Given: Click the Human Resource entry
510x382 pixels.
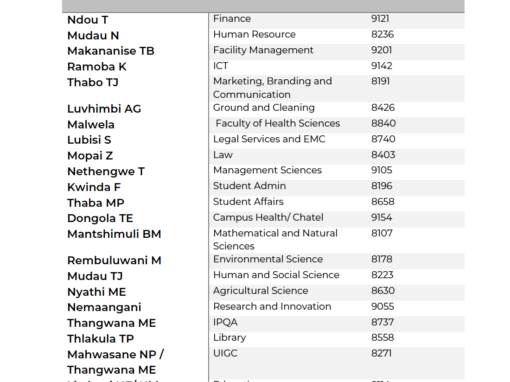Looking at the screenshot, I should (254, 34).
